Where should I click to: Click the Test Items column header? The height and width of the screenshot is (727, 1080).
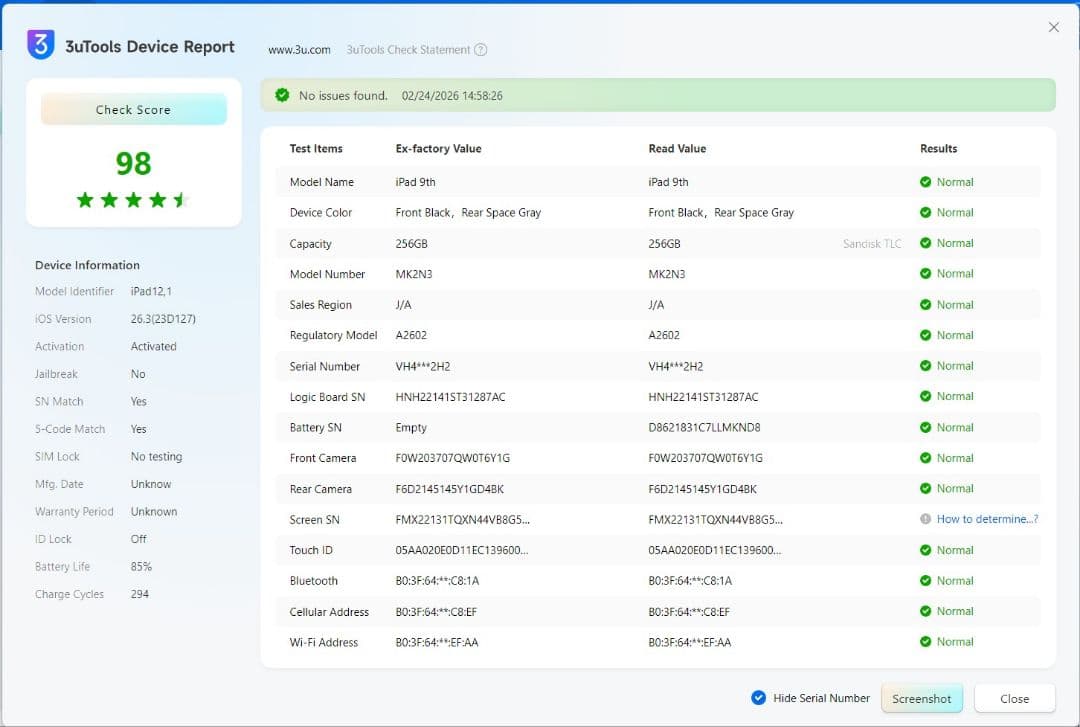point(315,148)
